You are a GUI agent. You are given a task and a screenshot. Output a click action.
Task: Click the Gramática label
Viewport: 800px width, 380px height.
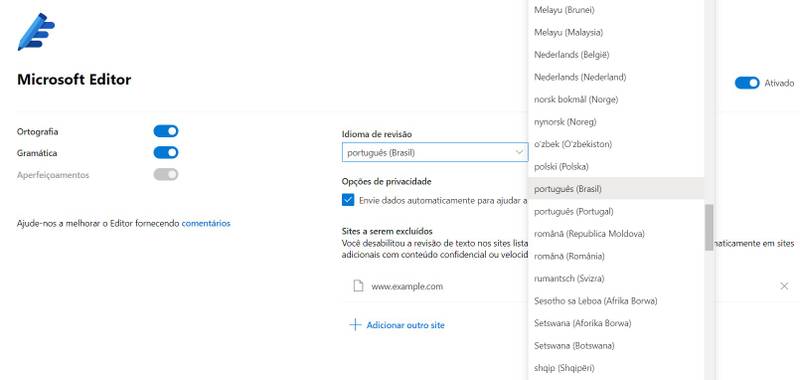tap(37, 153)
